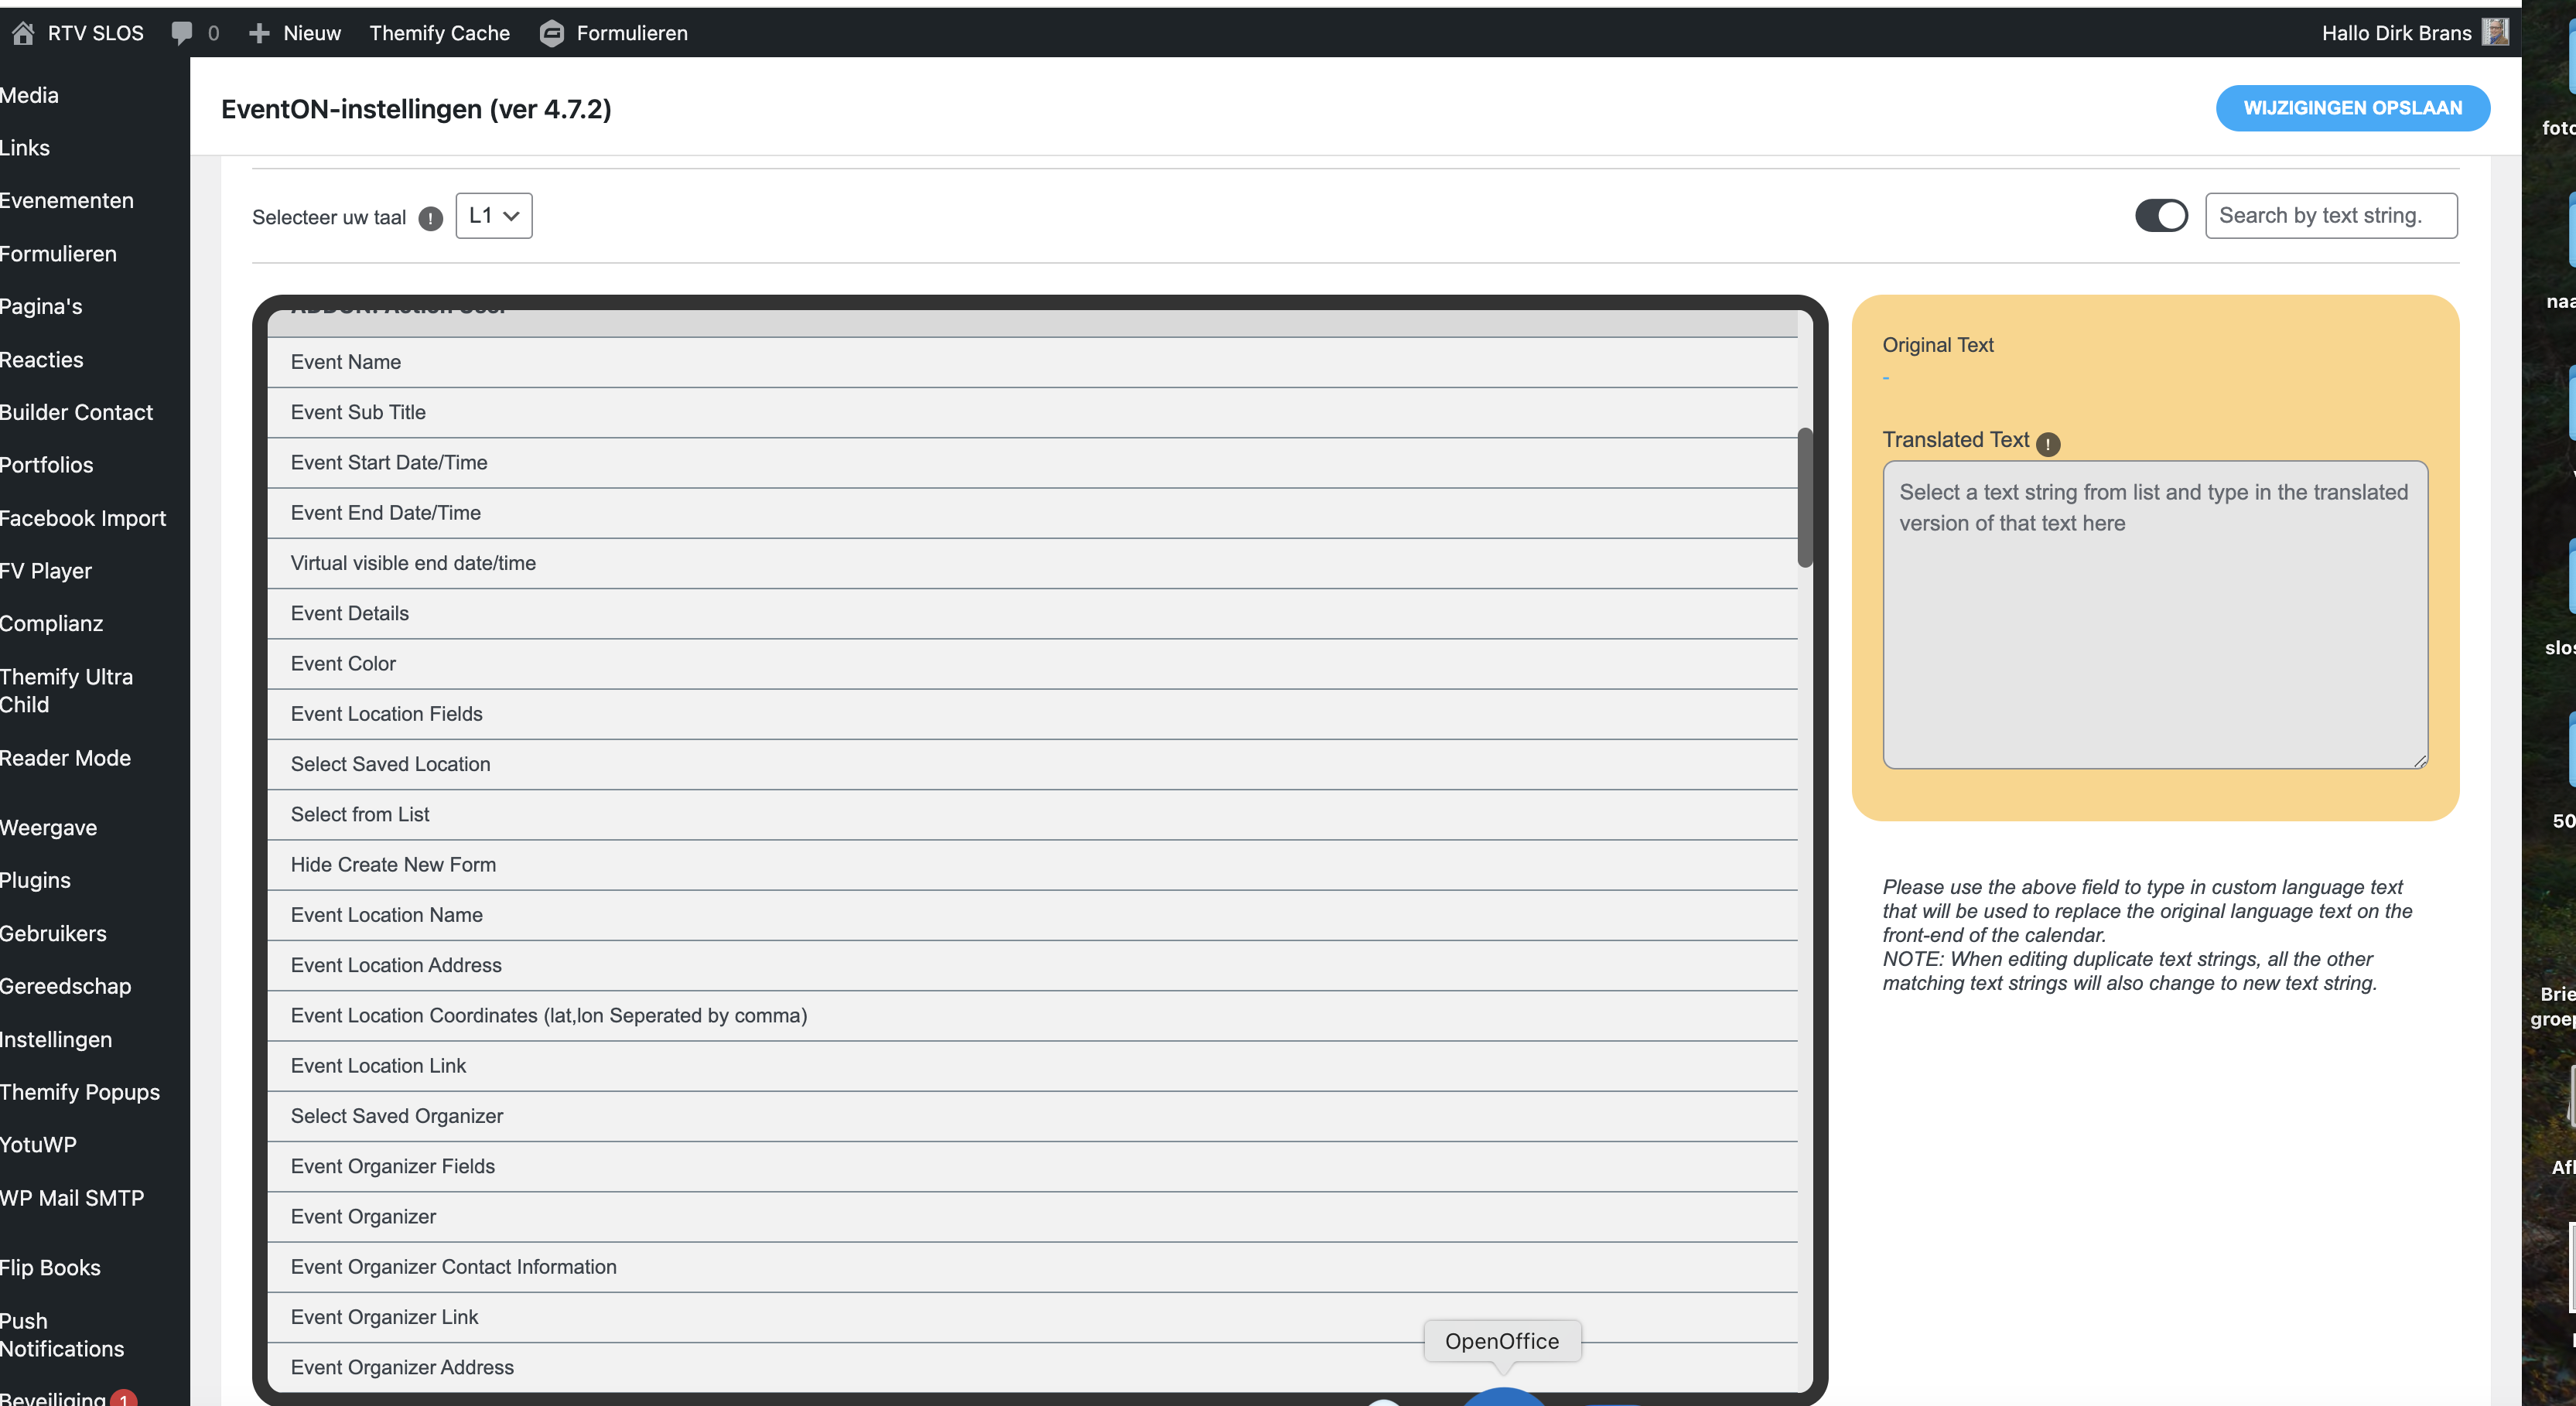The width and height of the screenshot is (2576, 1406).
Task: Open Flip Books in the sidebar
Action: point(50,1268)
